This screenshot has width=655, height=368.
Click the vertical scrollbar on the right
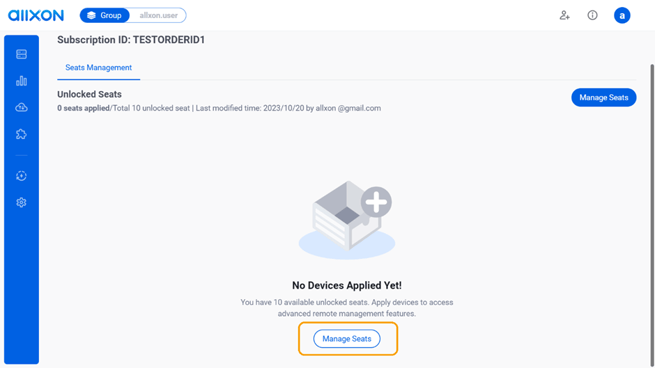pos(652,213)
